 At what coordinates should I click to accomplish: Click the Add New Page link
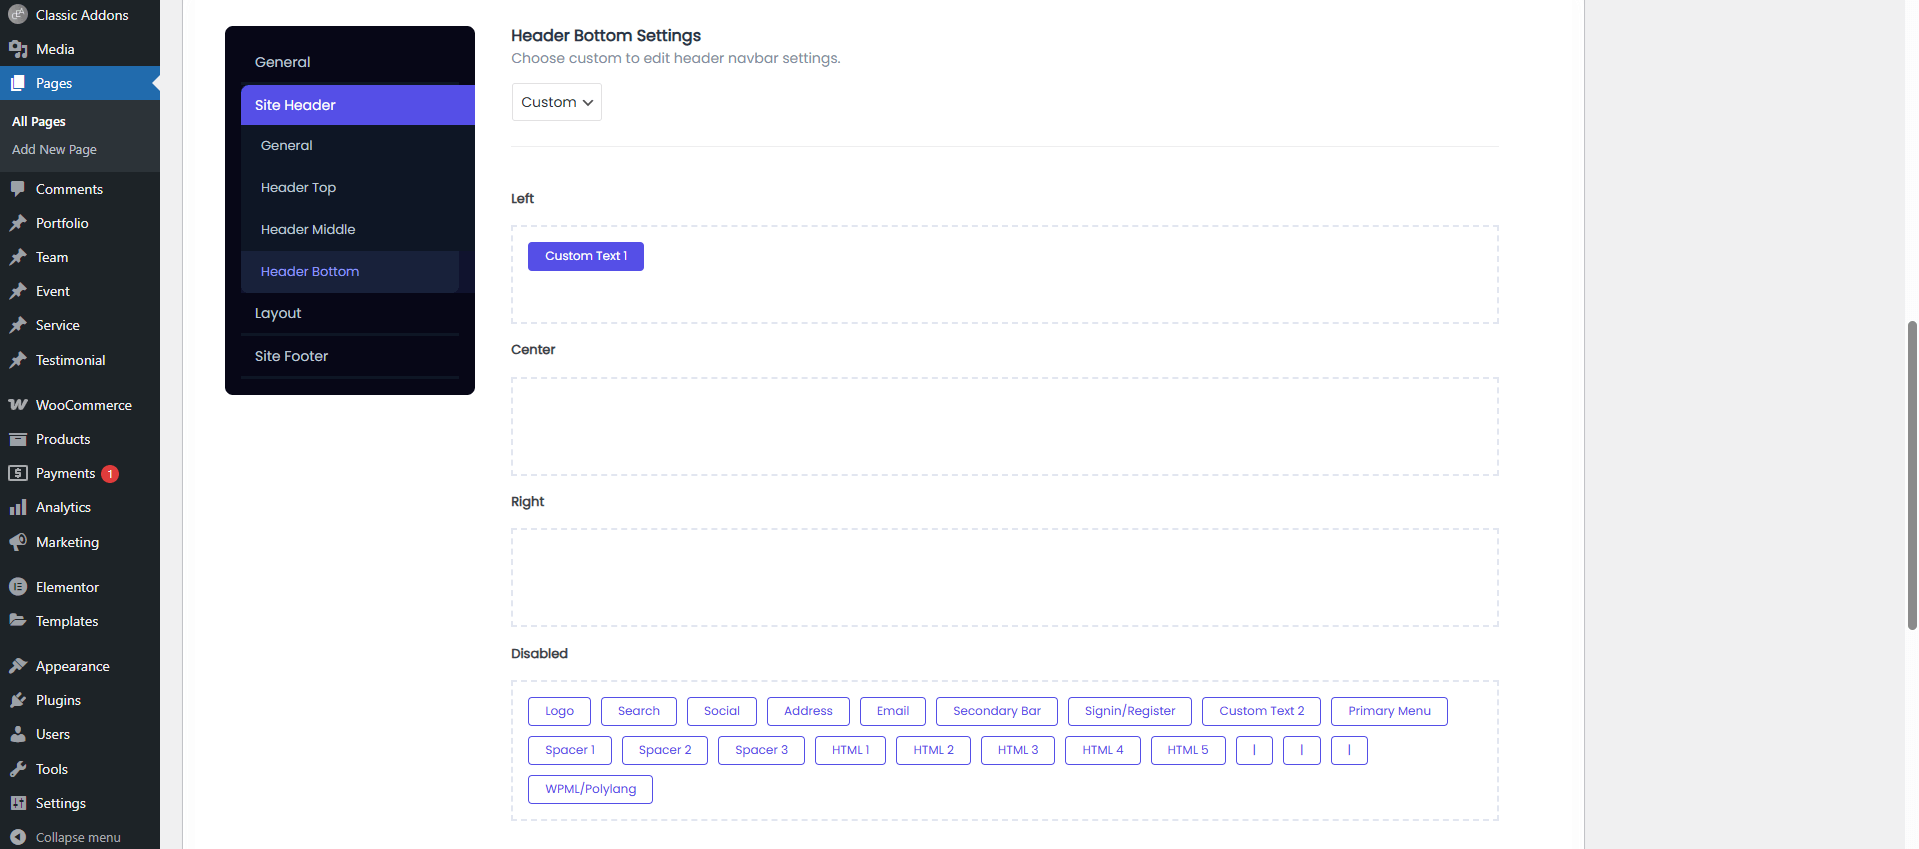coord(54,149)
